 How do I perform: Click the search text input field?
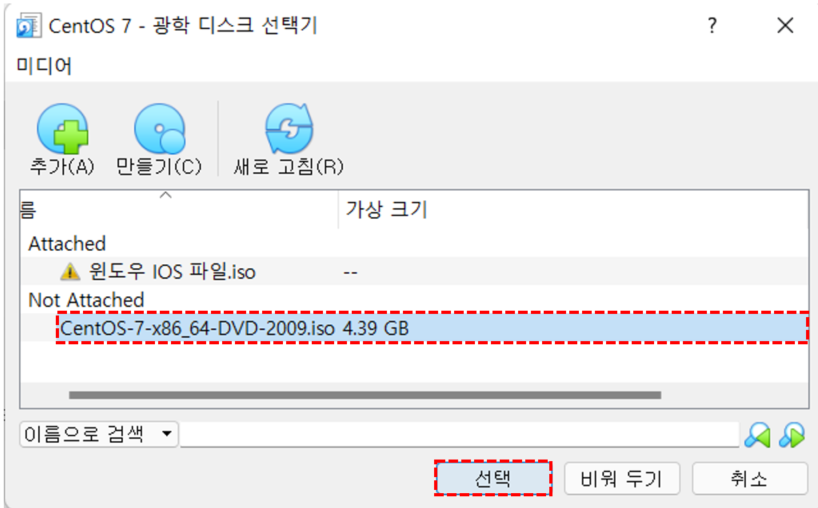pos(460,434)
